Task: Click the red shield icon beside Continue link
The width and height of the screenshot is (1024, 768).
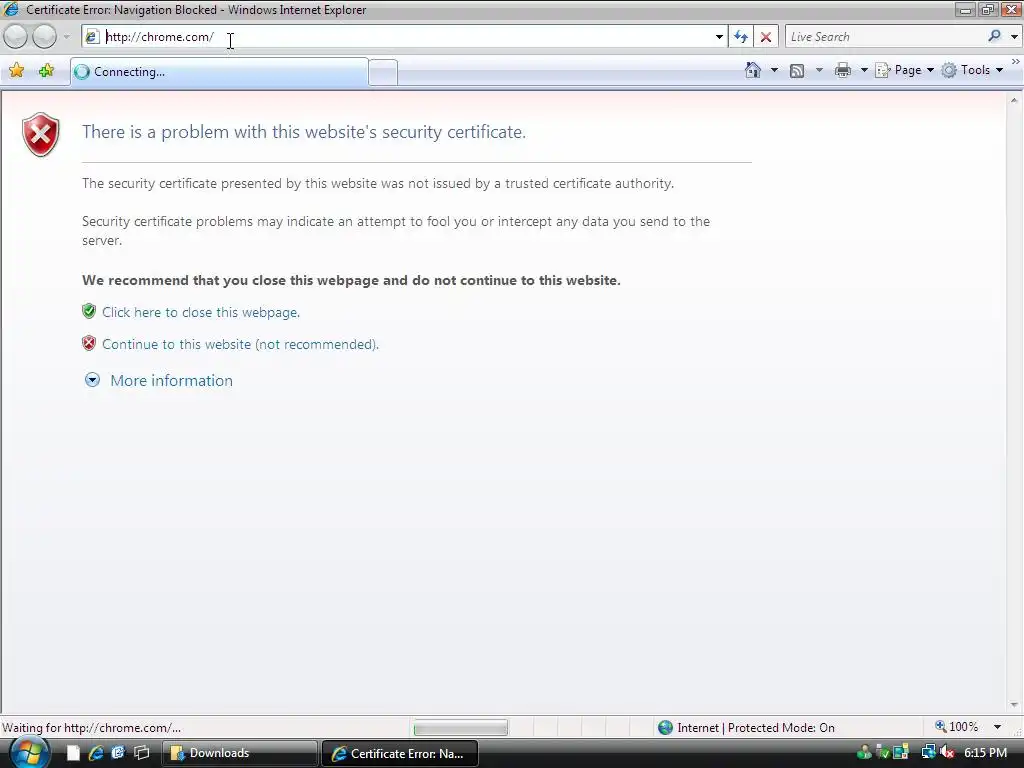Action: tap(89, 343)
